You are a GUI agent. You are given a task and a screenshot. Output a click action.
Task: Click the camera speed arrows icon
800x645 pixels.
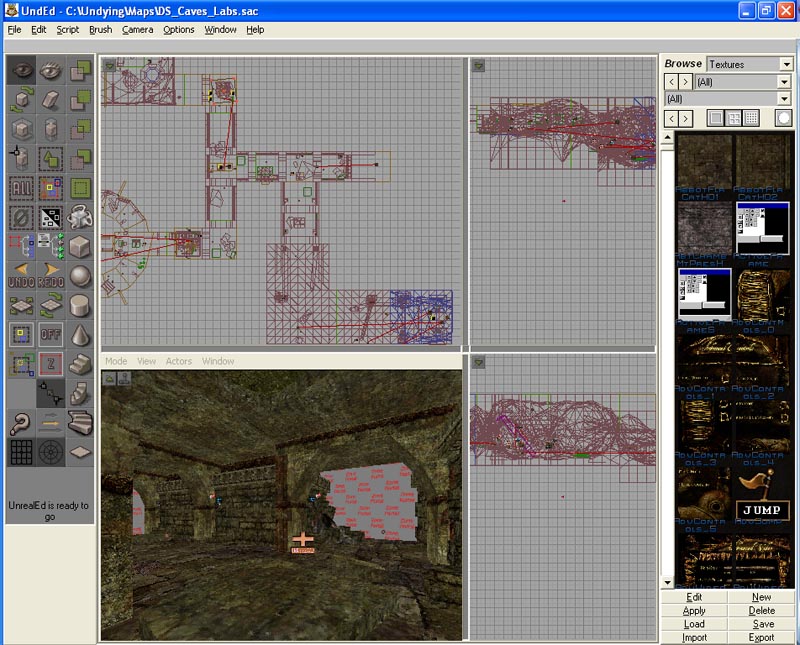(51, 423)
